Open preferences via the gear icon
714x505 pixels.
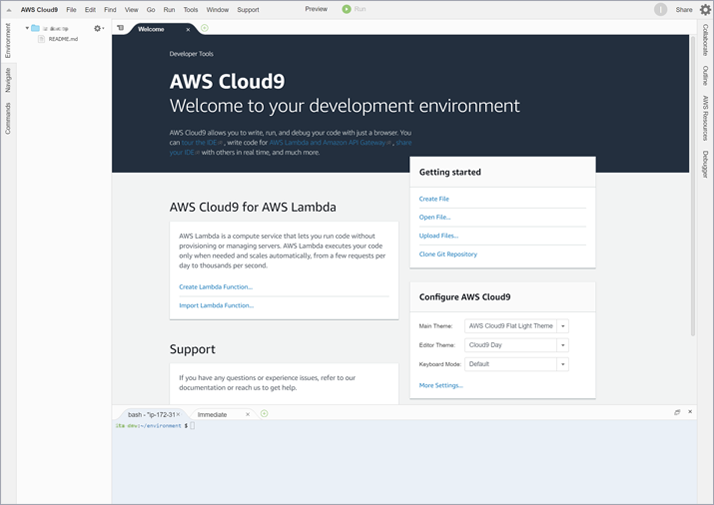pos(705,9)
